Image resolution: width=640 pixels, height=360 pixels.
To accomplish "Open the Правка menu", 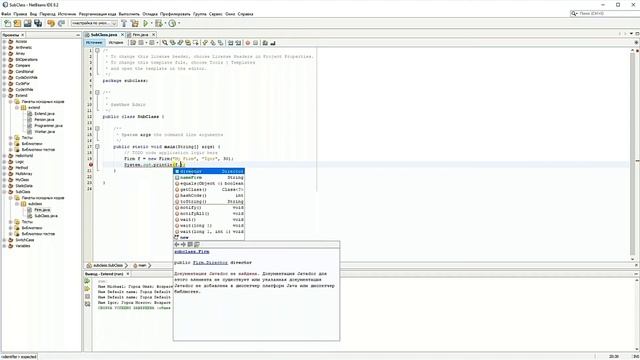I will coord(20,14).
